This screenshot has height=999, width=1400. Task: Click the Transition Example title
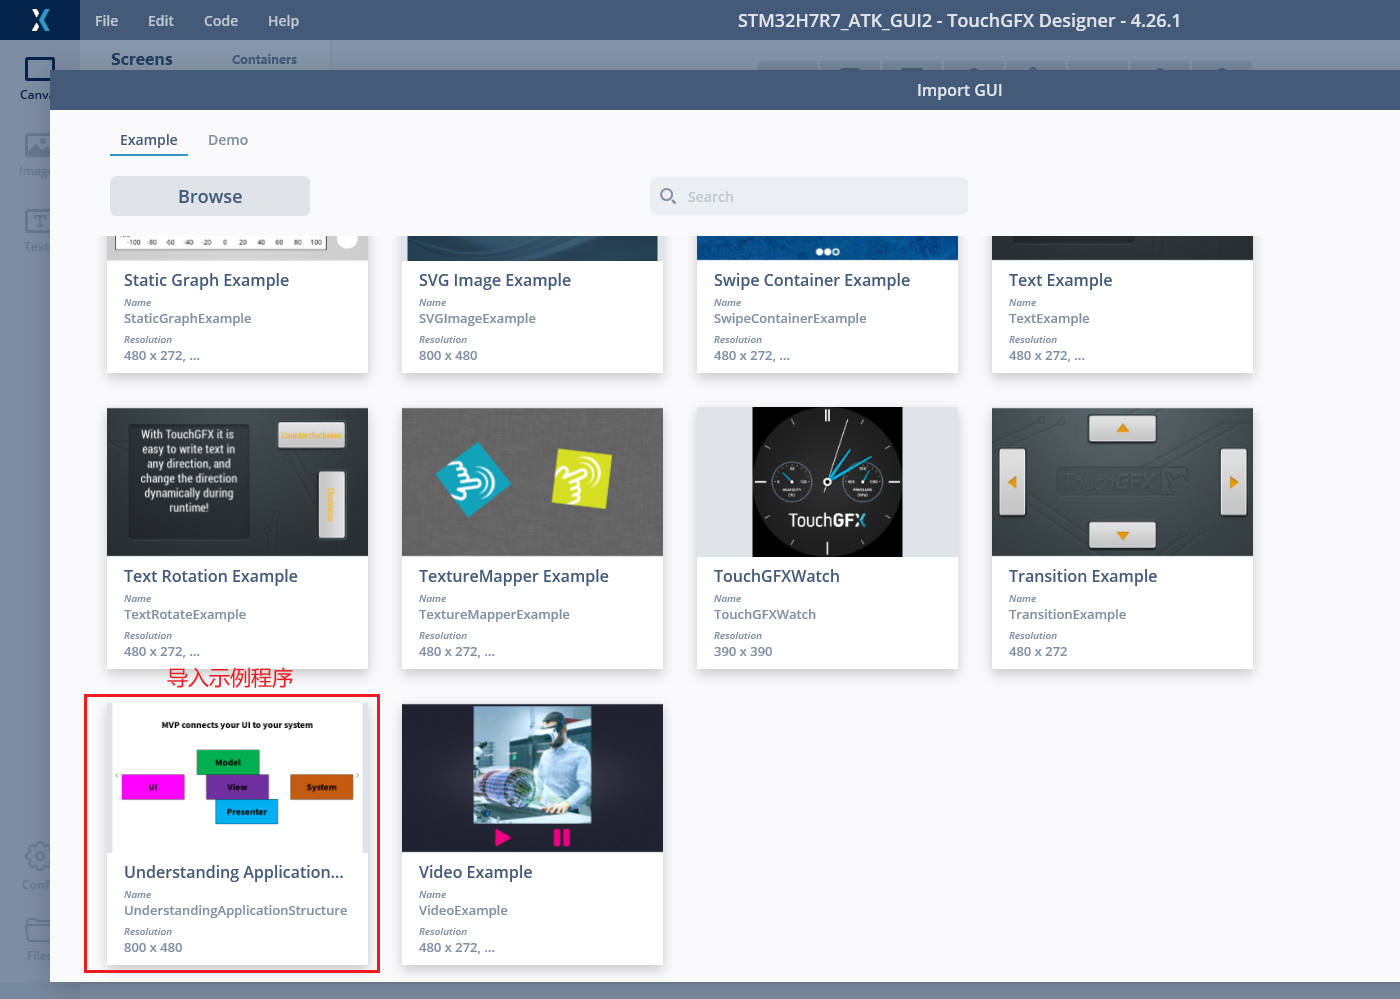[1083, 576]
